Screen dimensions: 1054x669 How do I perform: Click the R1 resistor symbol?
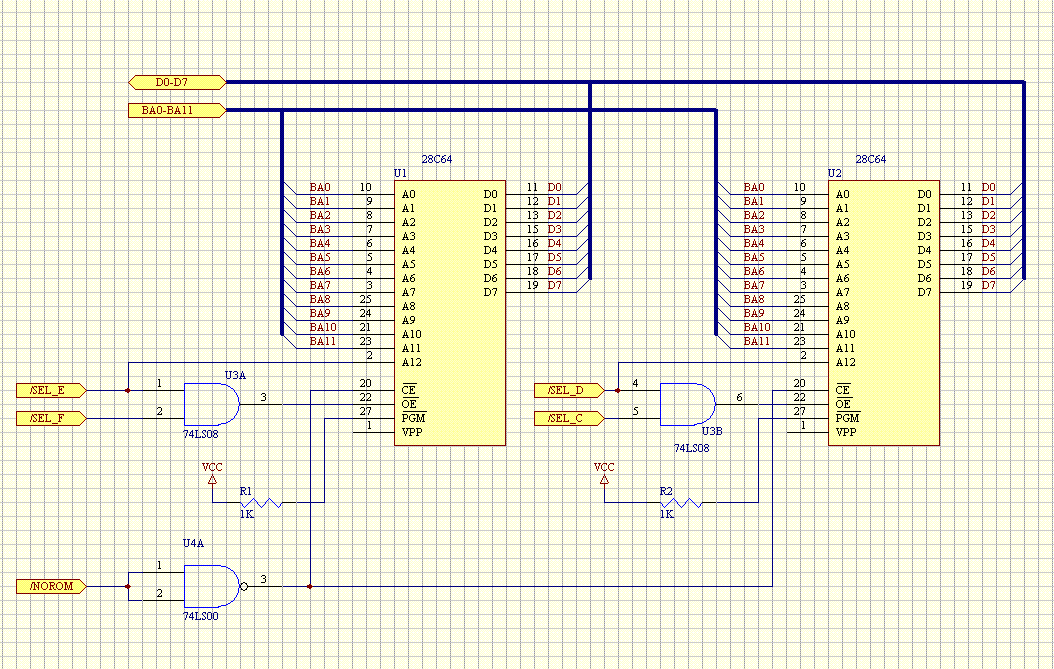(261, 502)
